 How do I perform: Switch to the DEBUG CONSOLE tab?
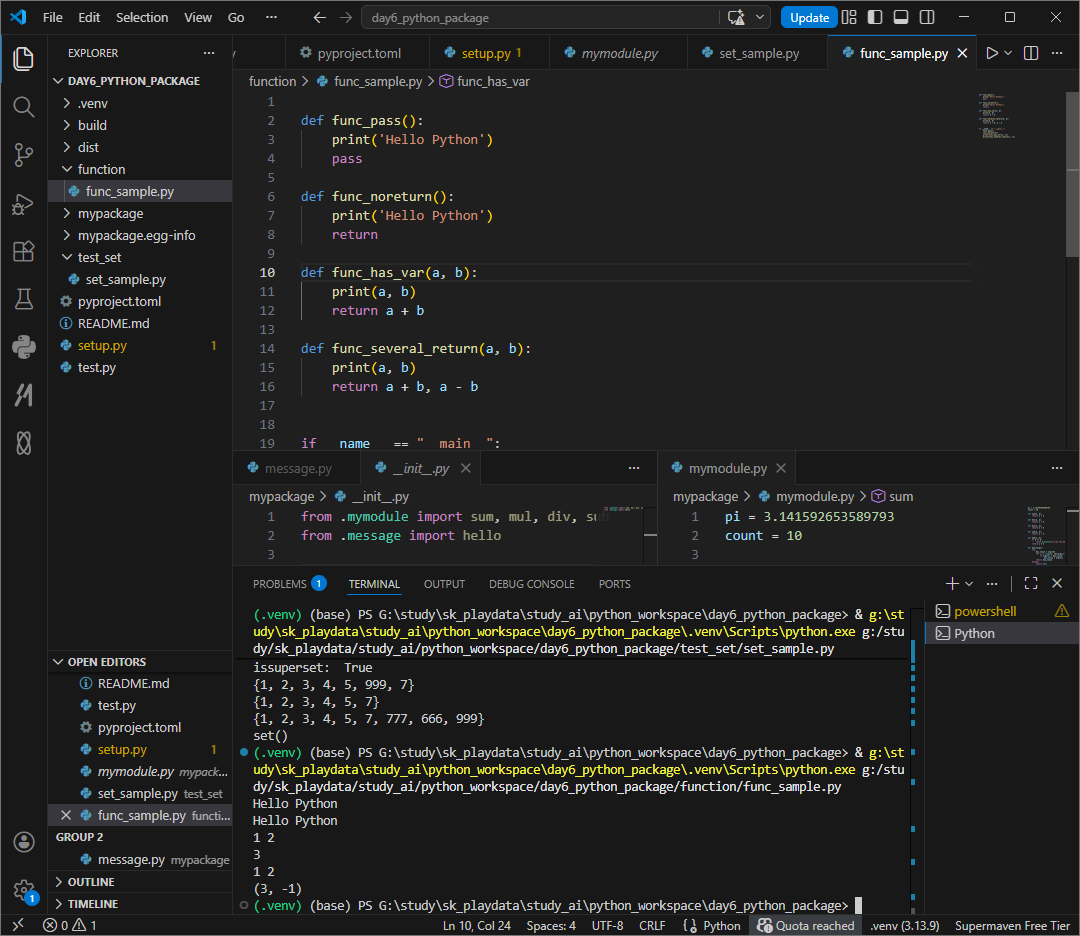(531, 584)
